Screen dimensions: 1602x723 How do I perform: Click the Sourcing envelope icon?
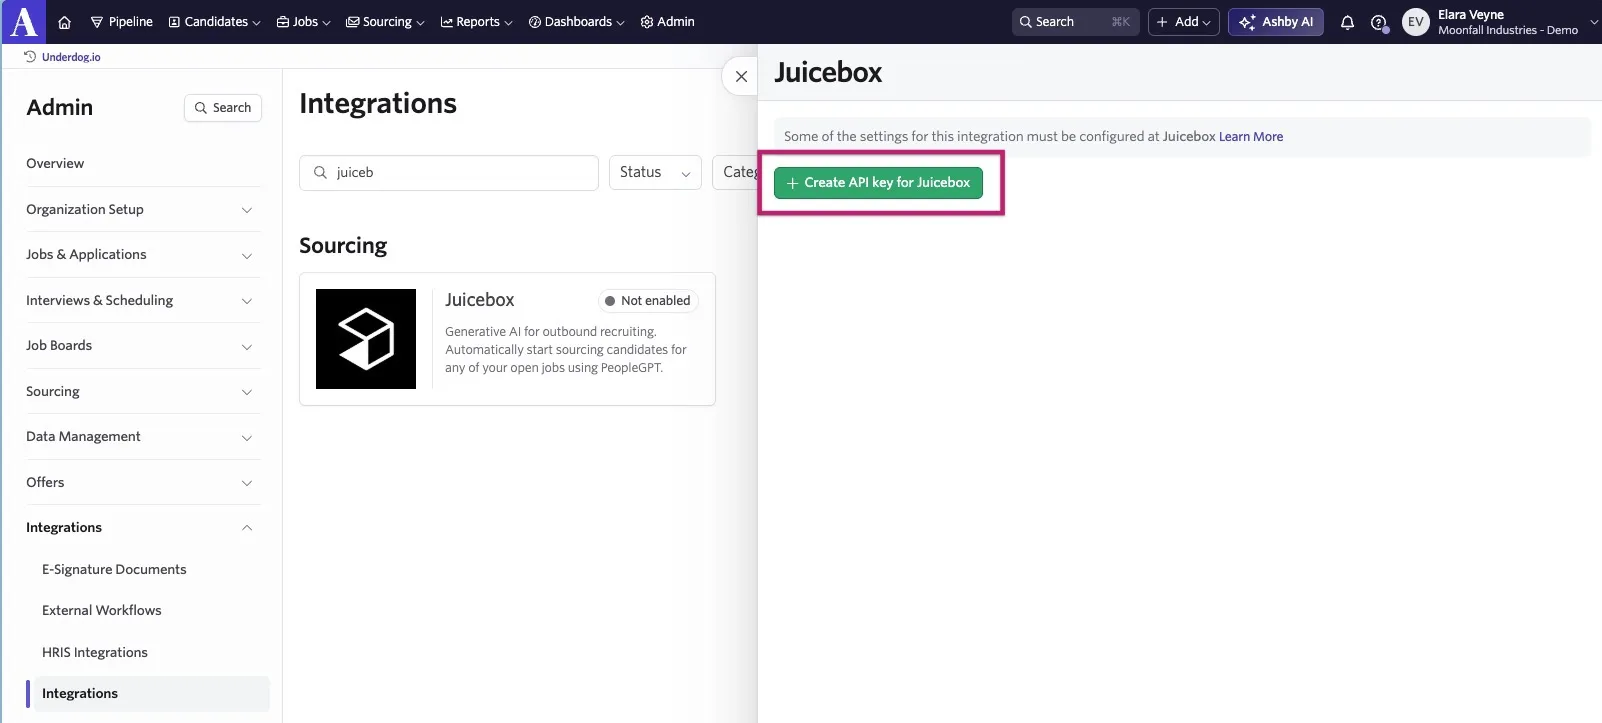(353, 22)
